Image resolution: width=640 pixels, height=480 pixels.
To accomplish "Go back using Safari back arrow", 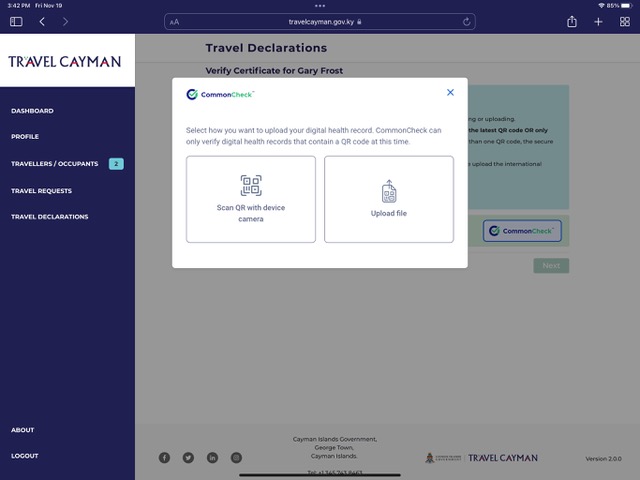I will click(x=42, y=22).
